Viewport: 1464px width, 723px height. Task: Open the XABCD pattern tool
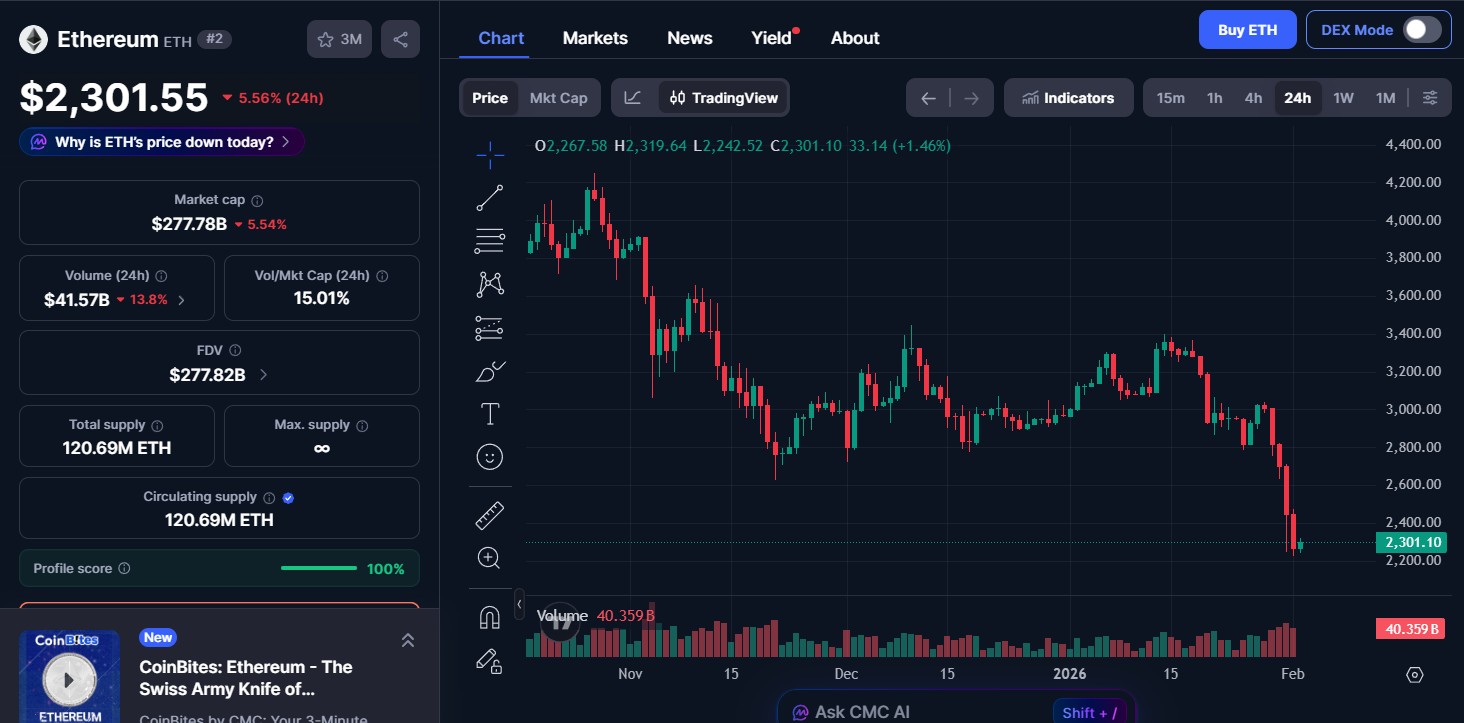[x=489, y=283]
